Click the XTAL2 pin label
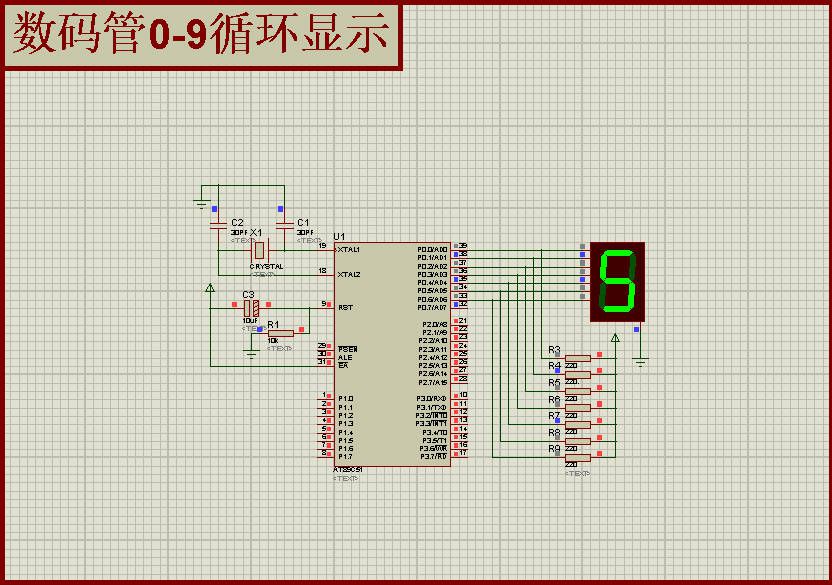The height and width of the screenshot is (585, 832). tap(349, 274)
